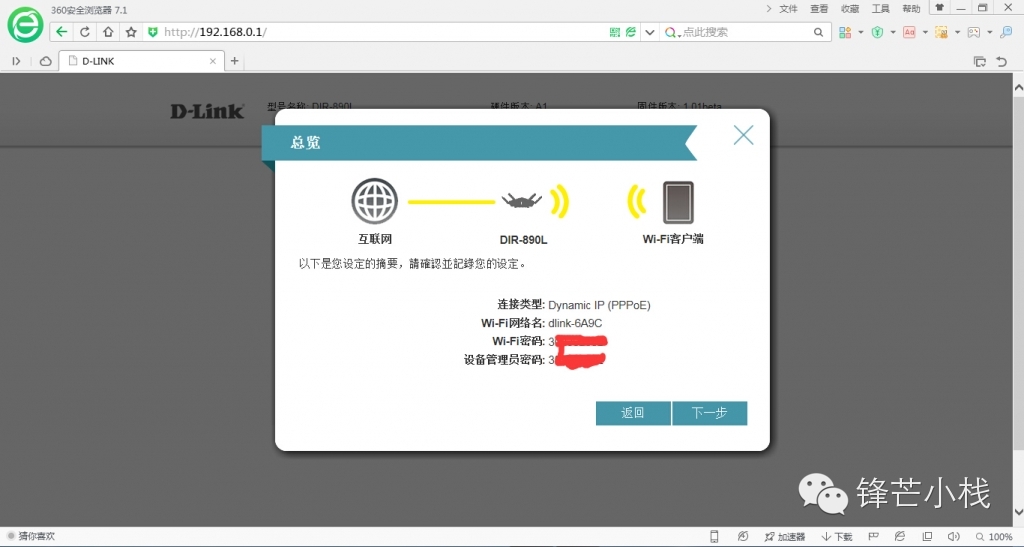Screen dimensions: 1024x547
Task: Expand dropdown next to Ad blocker icon
Action: click(925, 32)
